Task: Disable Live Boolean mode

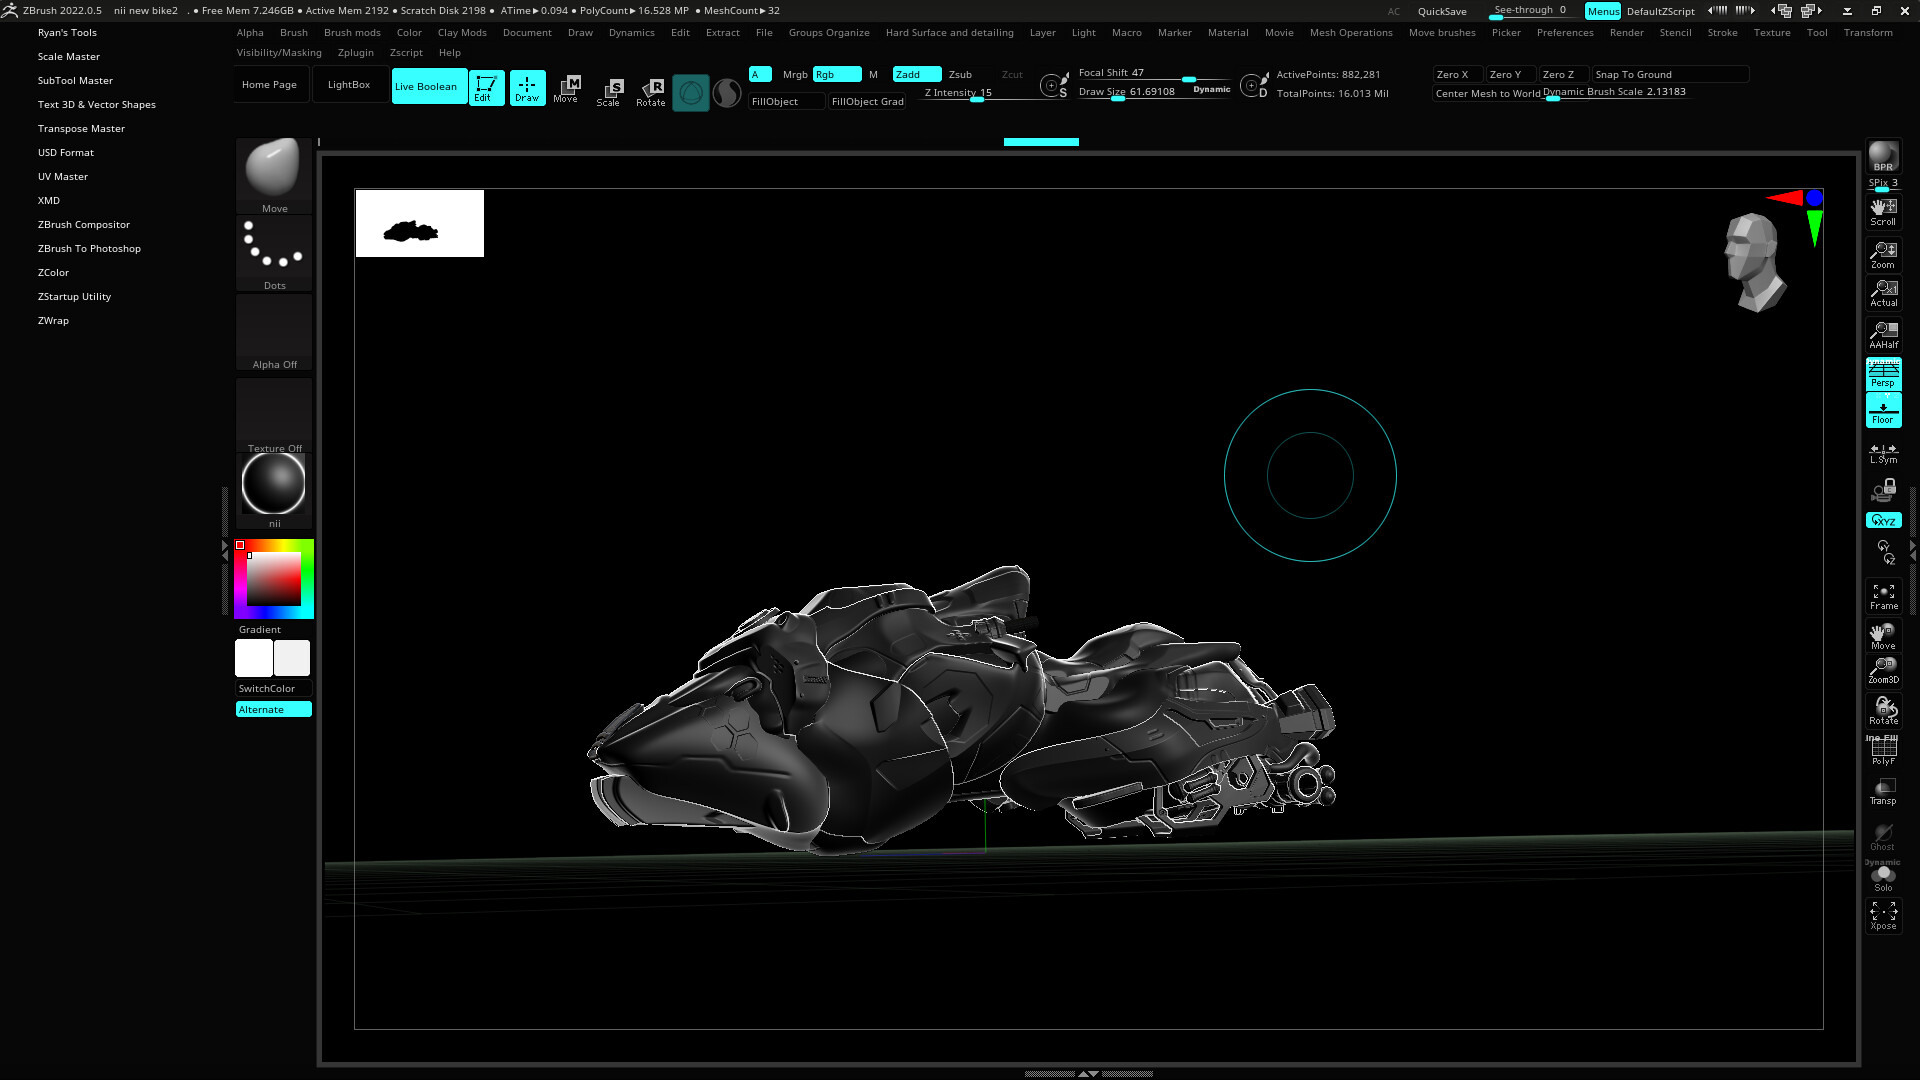Action: 428,86
